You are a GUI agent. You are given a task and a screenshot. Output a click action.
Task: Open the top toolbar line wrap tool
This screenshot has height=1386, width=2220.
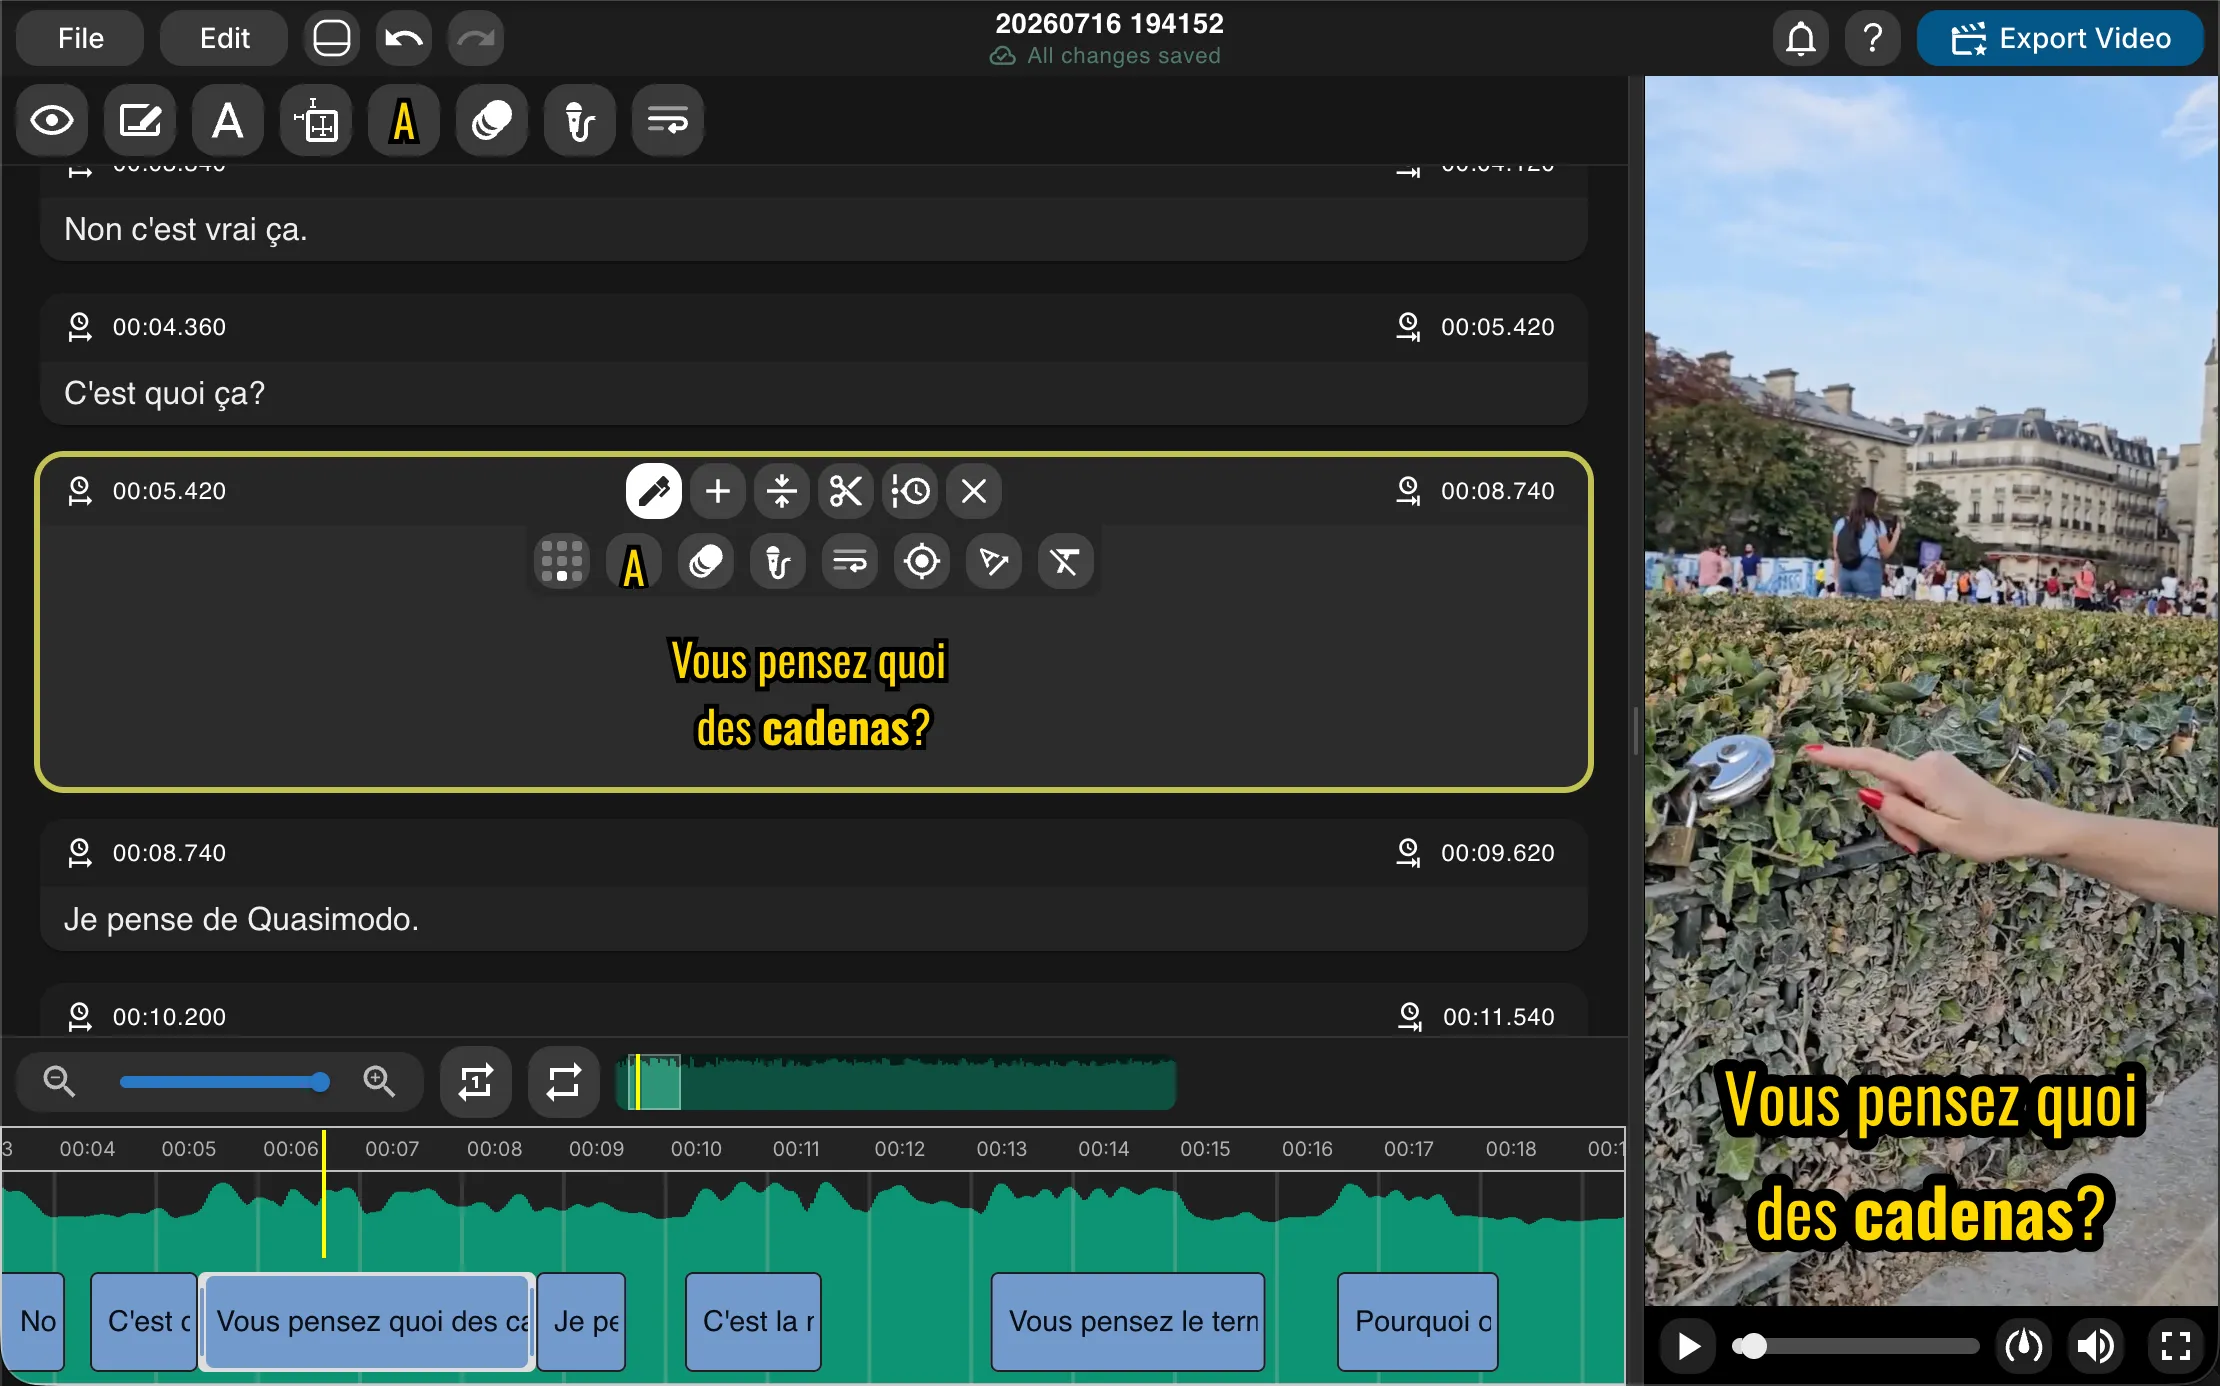(x=668, y=121)
